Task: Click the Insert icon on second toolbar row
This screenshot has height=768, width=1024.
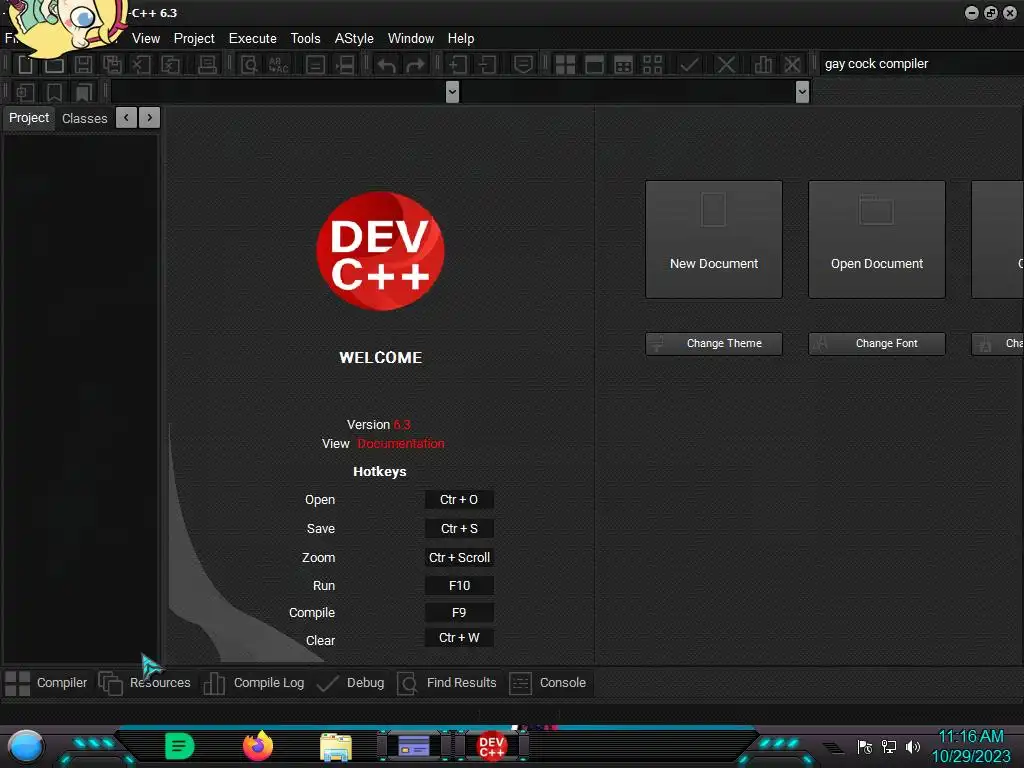Action: (x=25, y=92)
